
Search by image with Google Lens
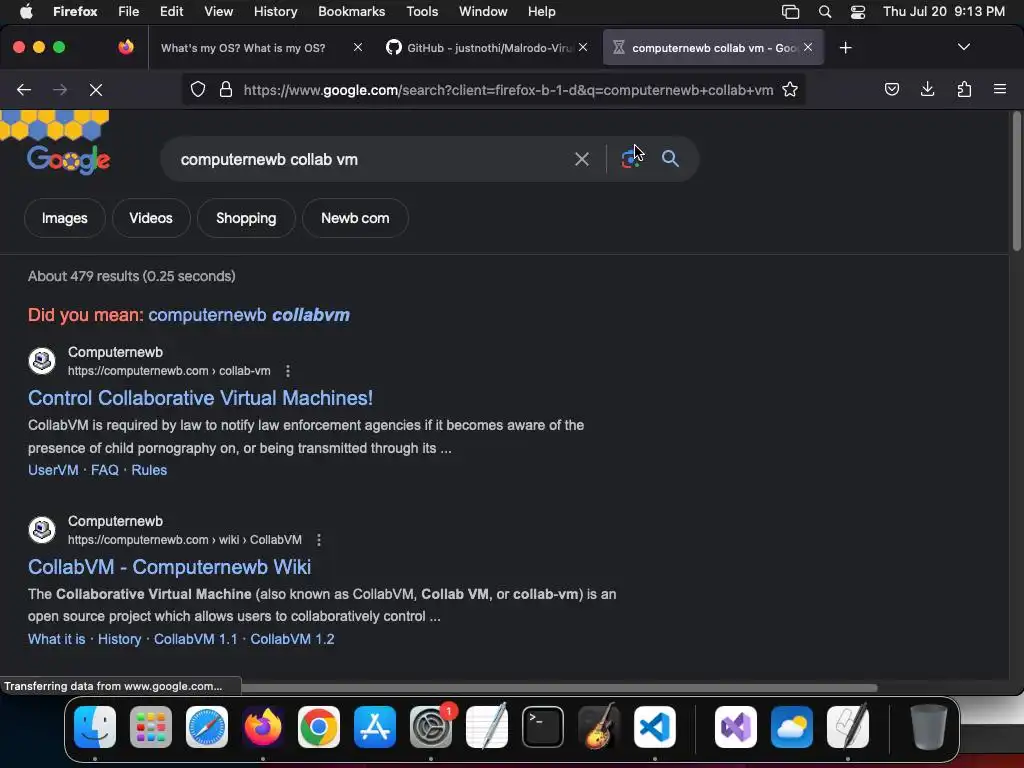coord(630,159)
